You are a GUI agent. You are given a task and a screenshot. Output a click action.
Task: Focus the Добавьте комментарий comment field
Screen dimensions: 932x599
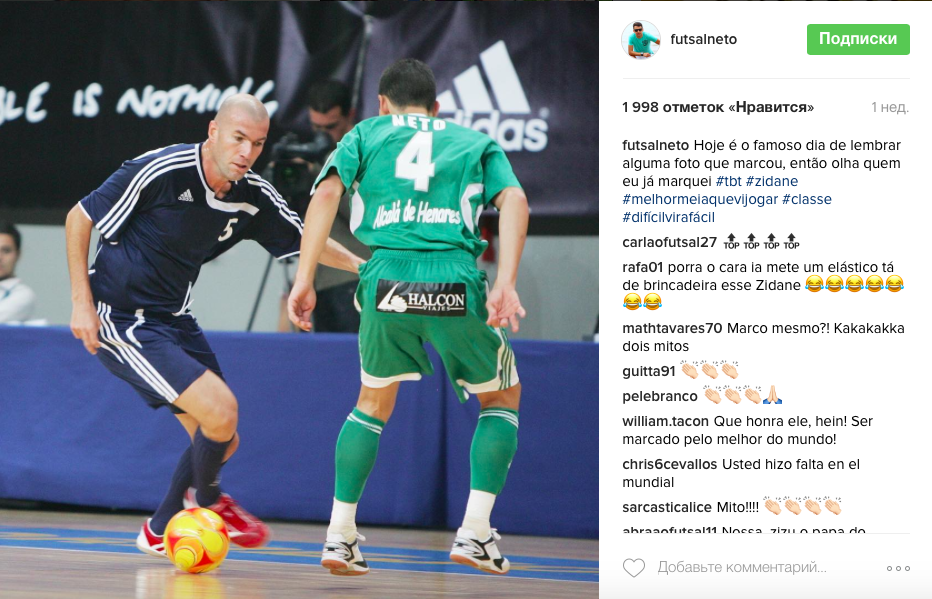coord(742,568)
